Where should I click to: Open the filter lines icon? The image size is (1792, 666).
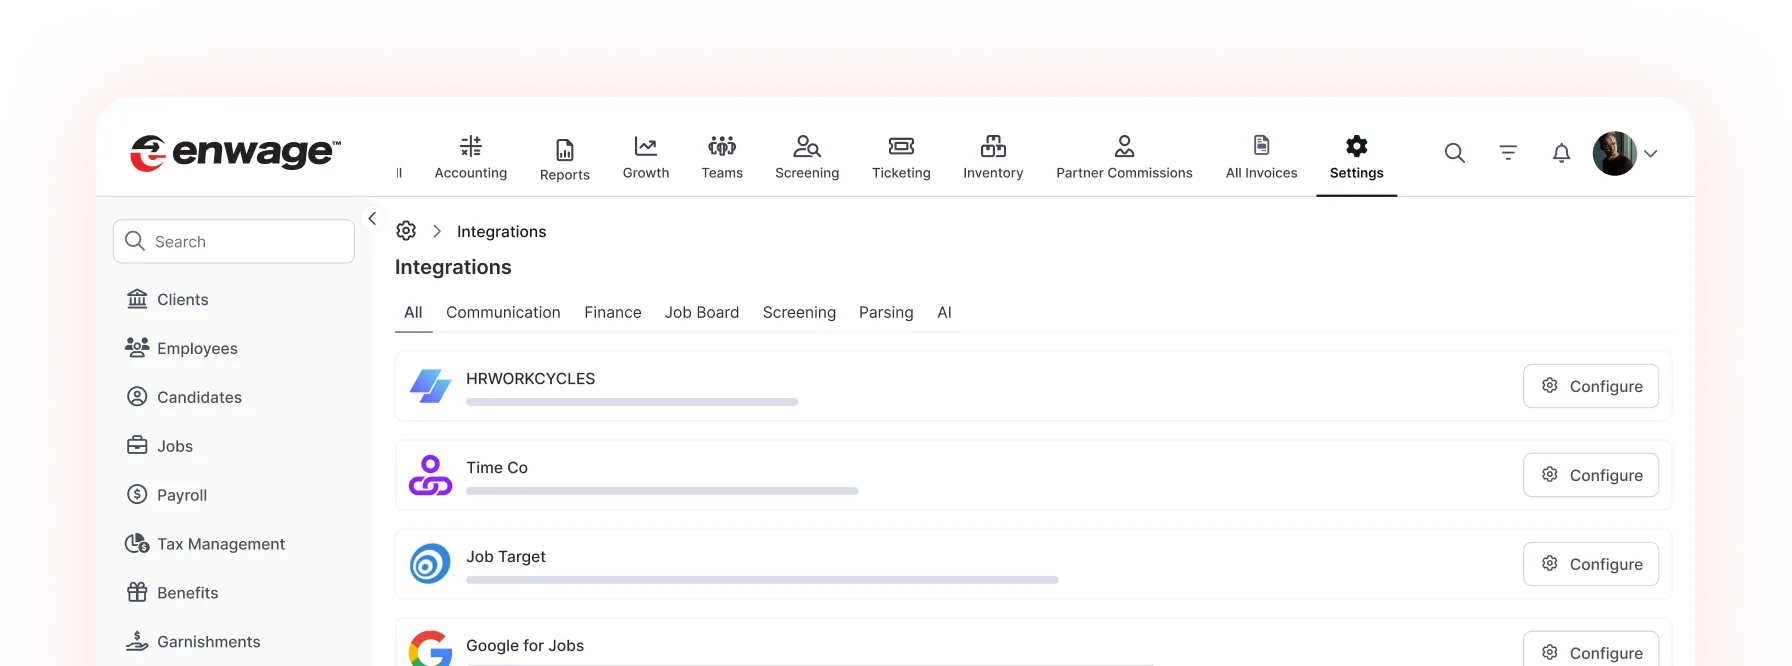pos(1508,153)
